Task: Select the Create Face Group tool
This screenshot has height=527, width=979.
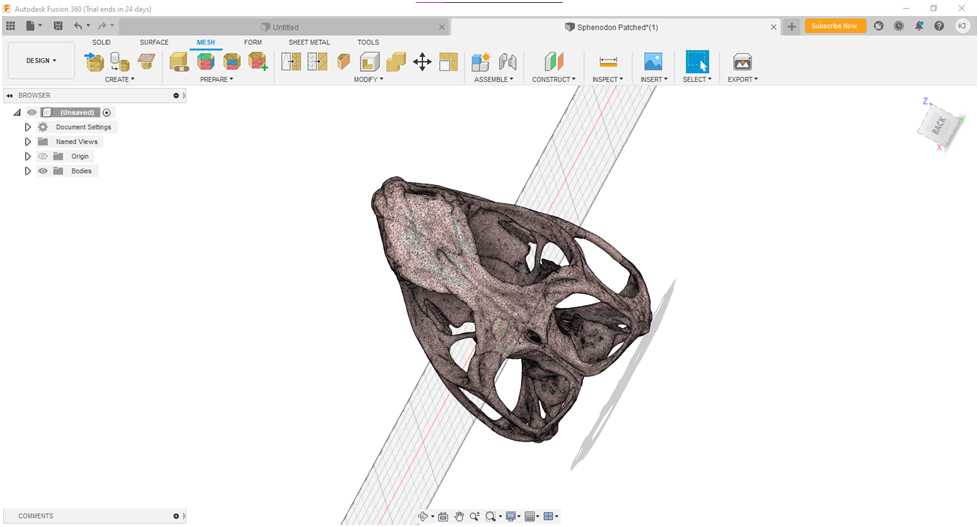Action: (x=258, y=62)
